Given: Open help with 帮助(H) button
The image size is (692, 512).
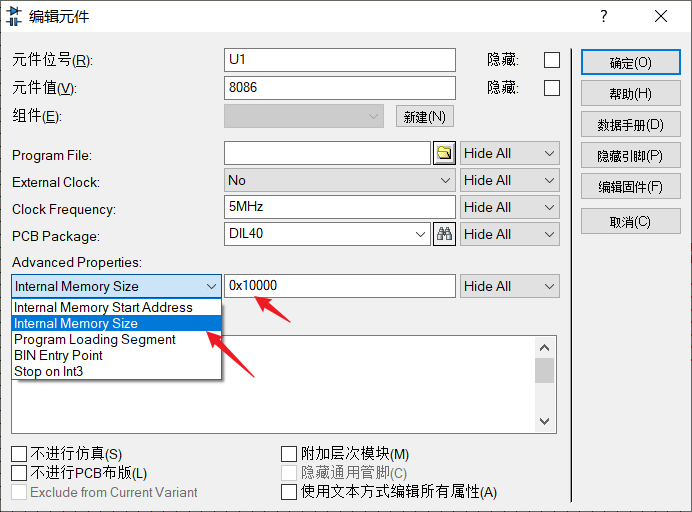Looking at the screenshot, I should (x=630, y=94).
